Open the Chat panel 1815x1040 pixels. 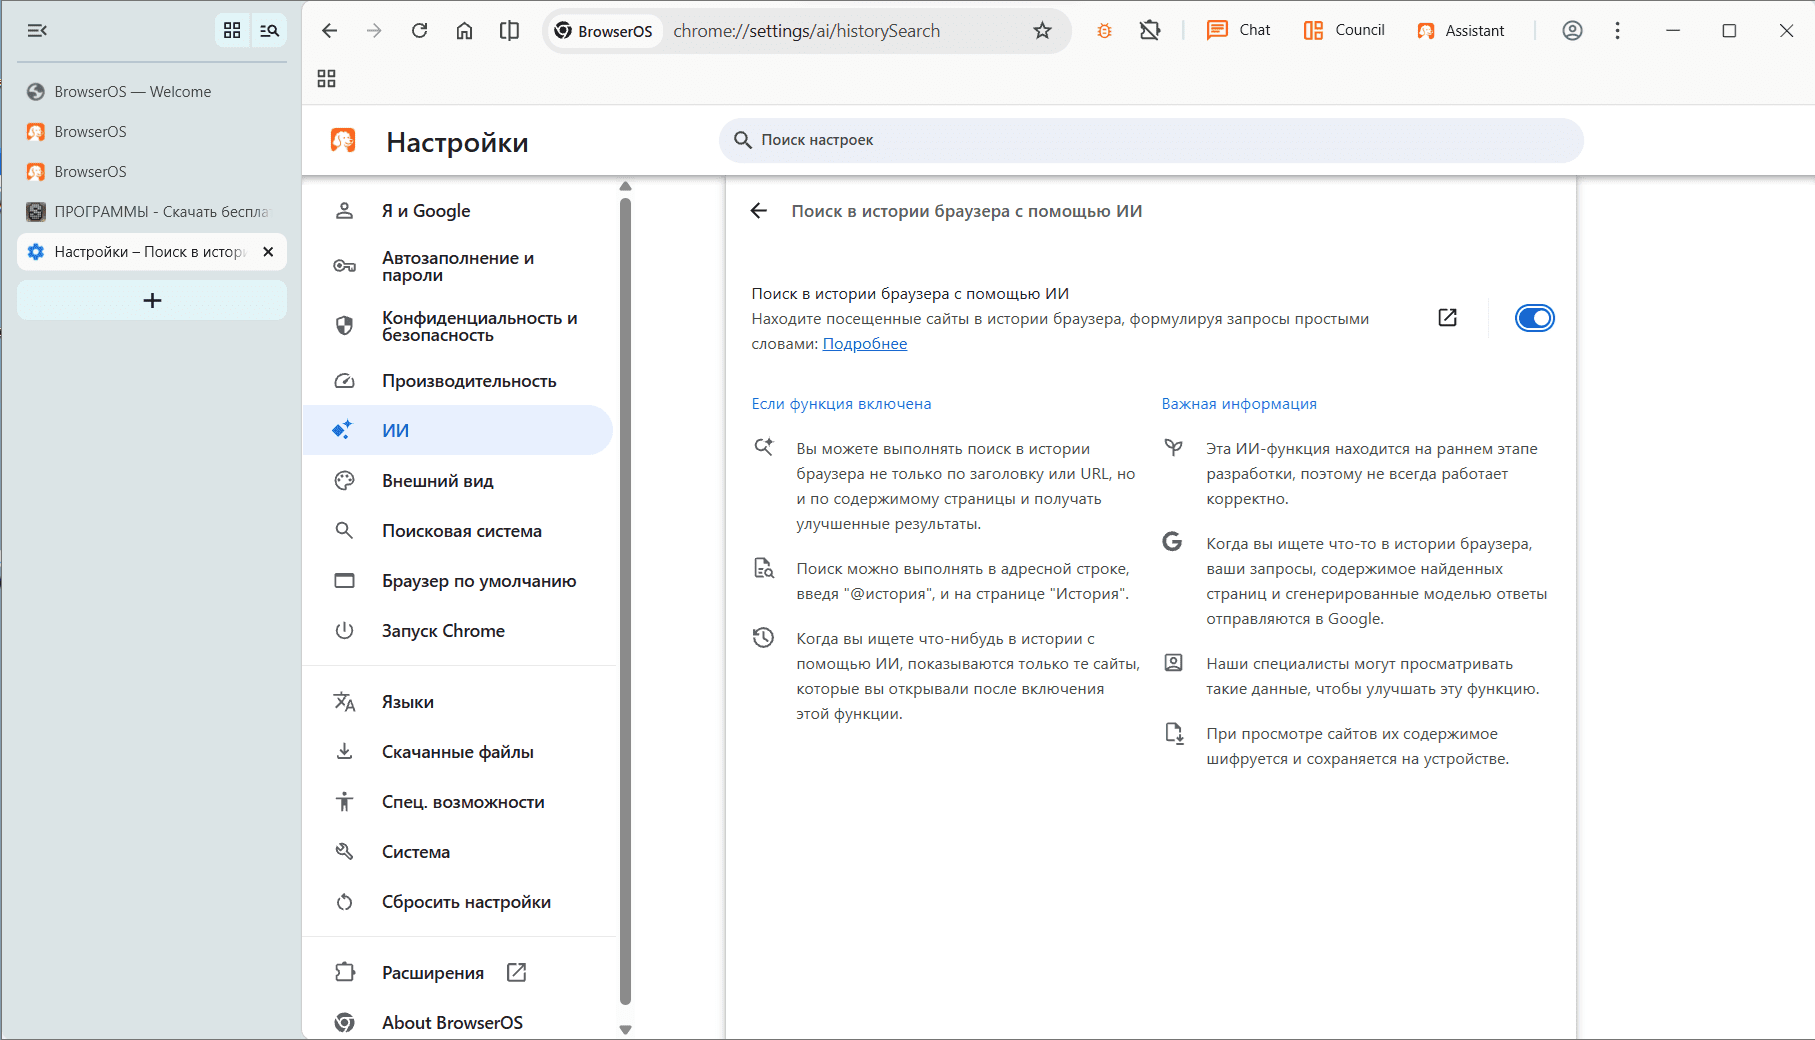coord(1238,31)
